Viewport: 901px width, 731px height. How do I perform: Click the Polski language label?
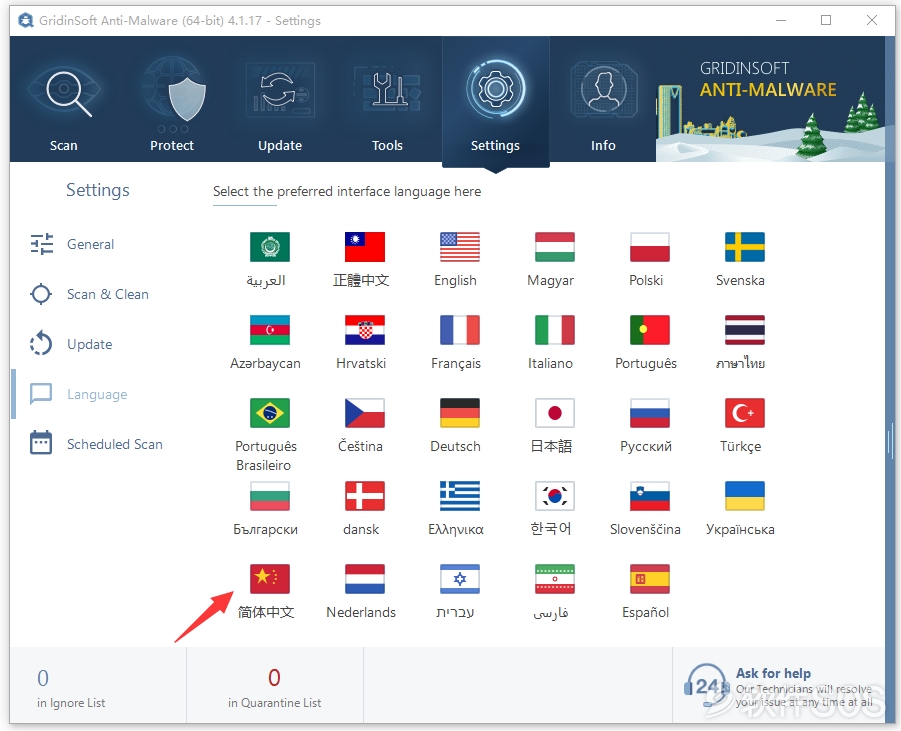(646, 280)
